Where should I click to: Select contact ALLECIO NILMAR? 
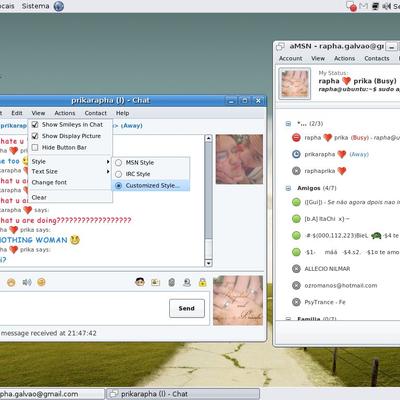327,269
